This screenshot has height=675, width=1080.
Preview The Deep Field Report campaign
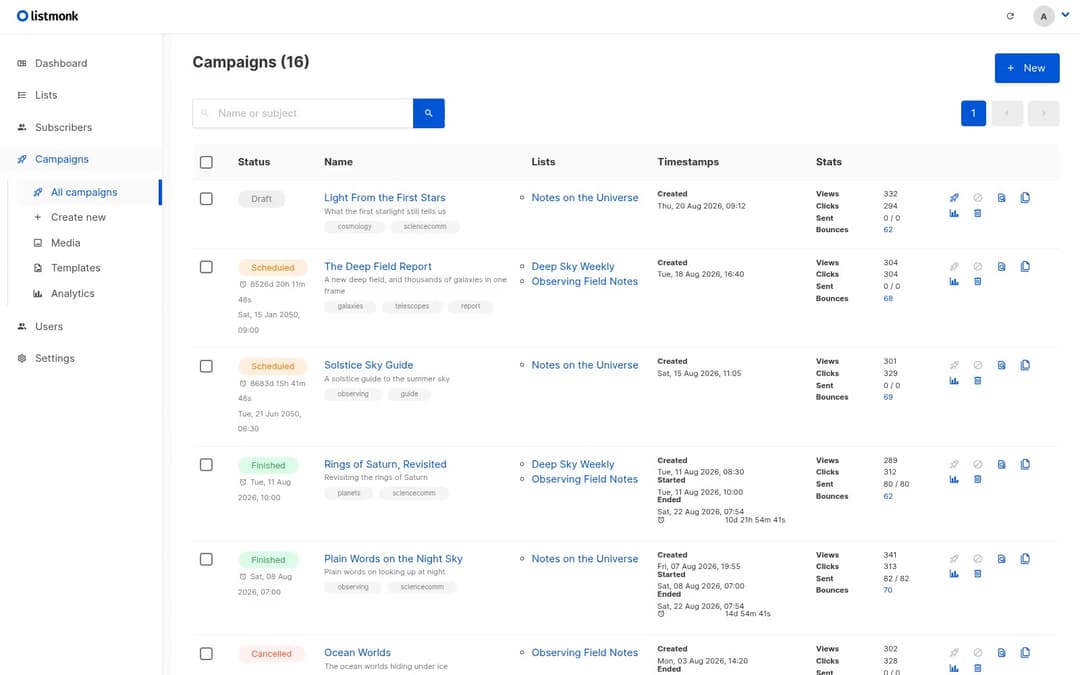tap(1001, 267)
